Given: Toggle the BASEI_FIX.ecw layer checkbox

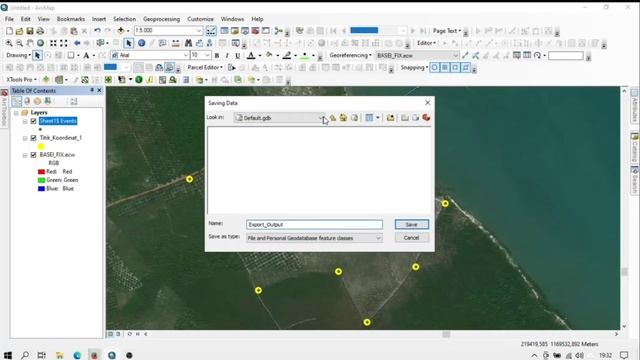Looking at the screenshot, I should coord(33,155).
